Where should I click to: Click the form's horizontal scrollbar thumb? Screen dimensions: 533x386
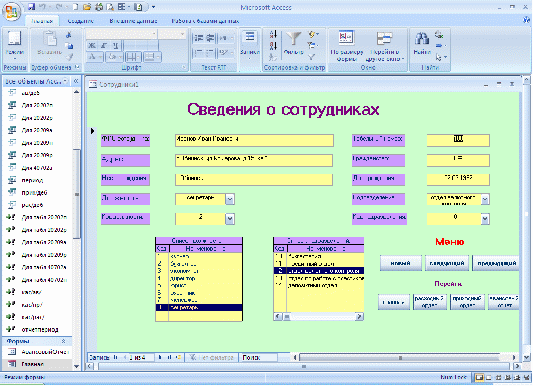point(400,357)
